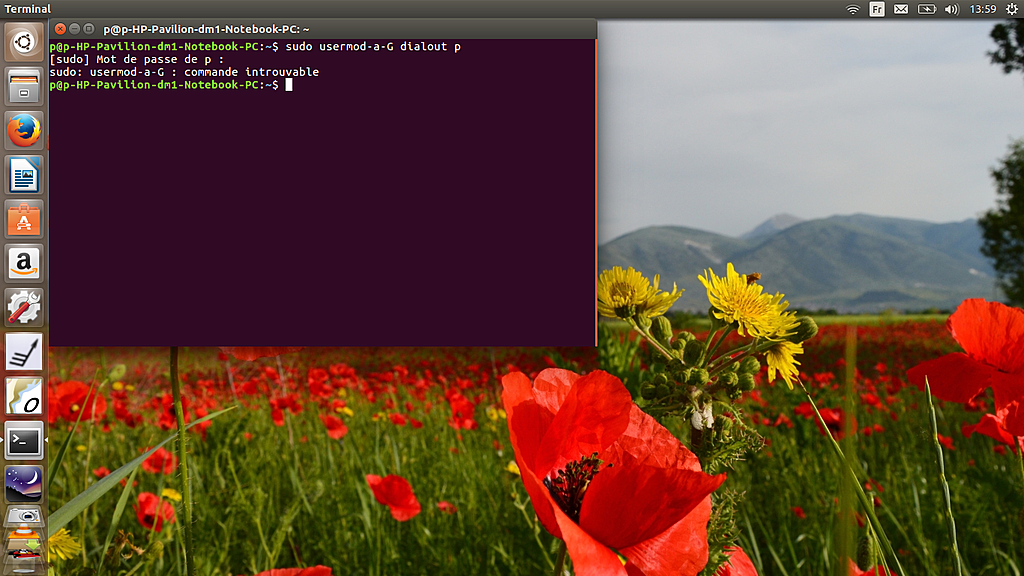1024x576 pixels.
Task: Minimize the terminal window
Action: tap(74, 29)
